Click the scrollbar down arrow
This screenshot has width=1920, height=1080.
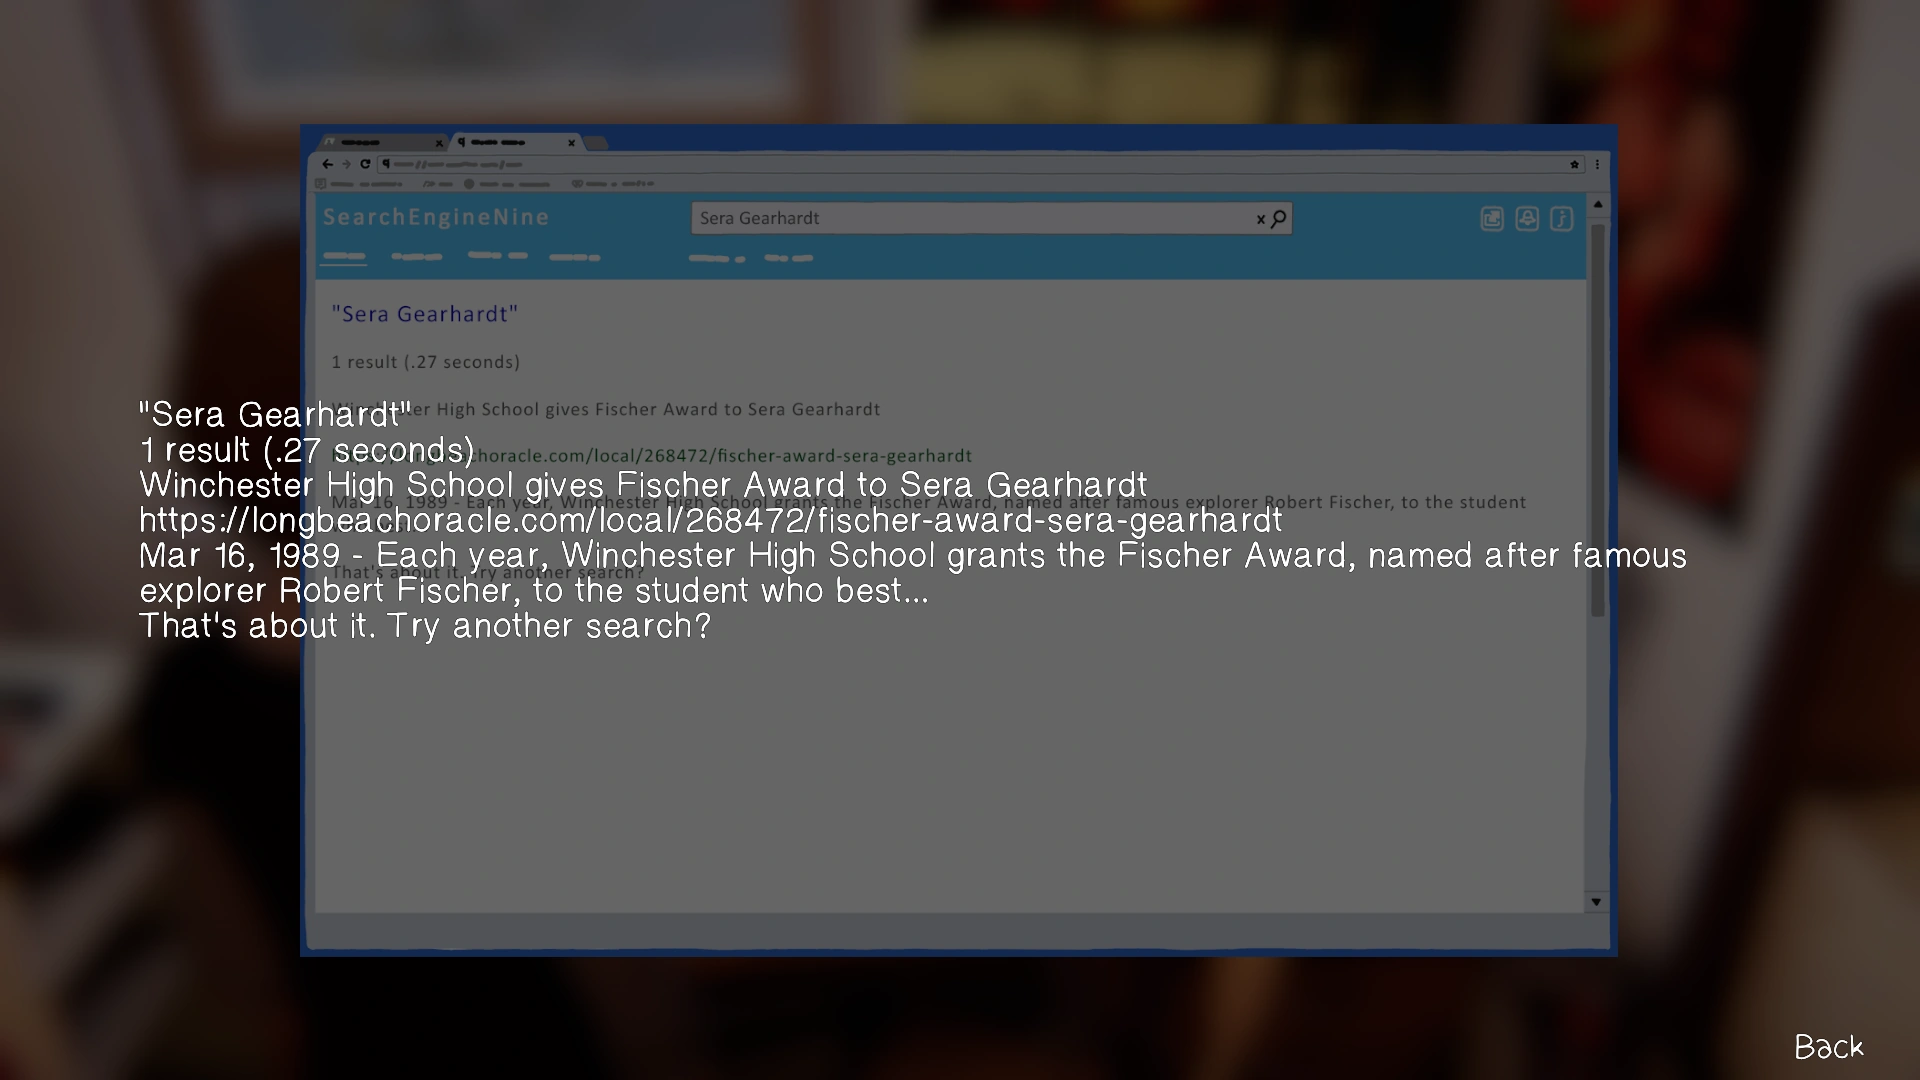coord(1596,901)
